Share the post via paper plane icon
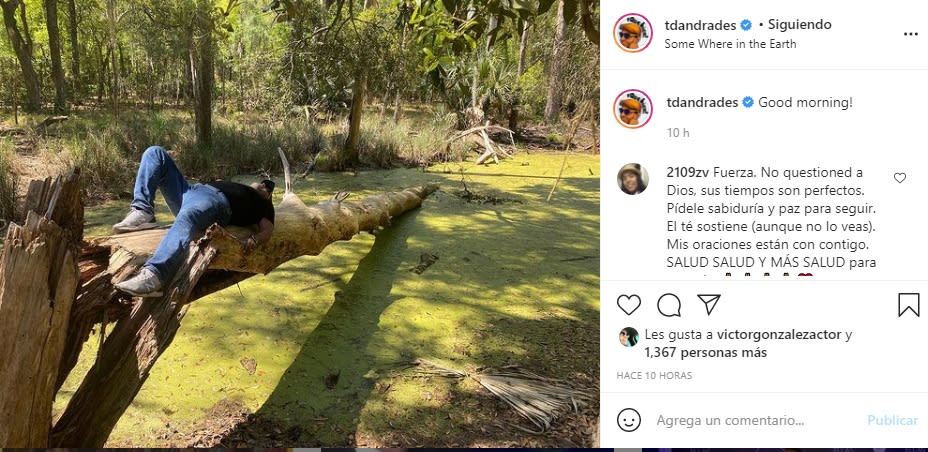928x452 pixels. click(709, 305)
